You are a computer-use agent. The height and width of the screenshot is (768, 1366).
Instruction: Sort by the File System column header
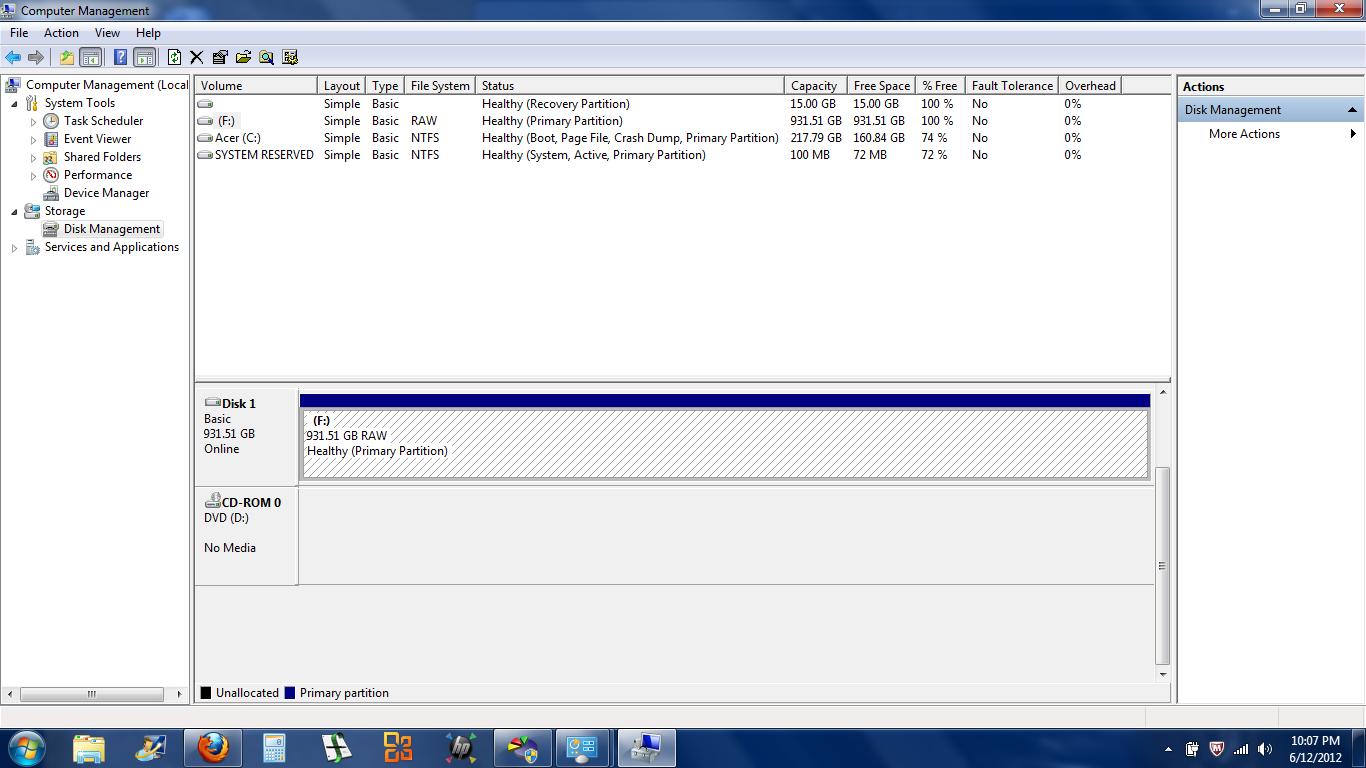point(440,86)
